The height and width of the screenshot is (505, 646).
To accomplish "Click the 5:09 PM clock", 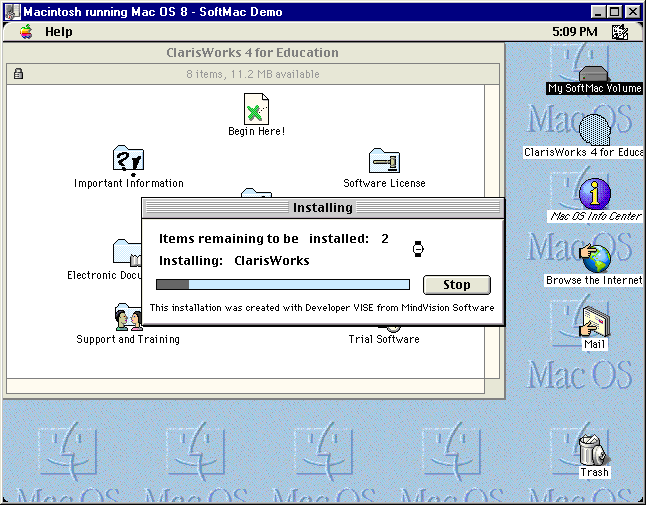I will point(575,32).
